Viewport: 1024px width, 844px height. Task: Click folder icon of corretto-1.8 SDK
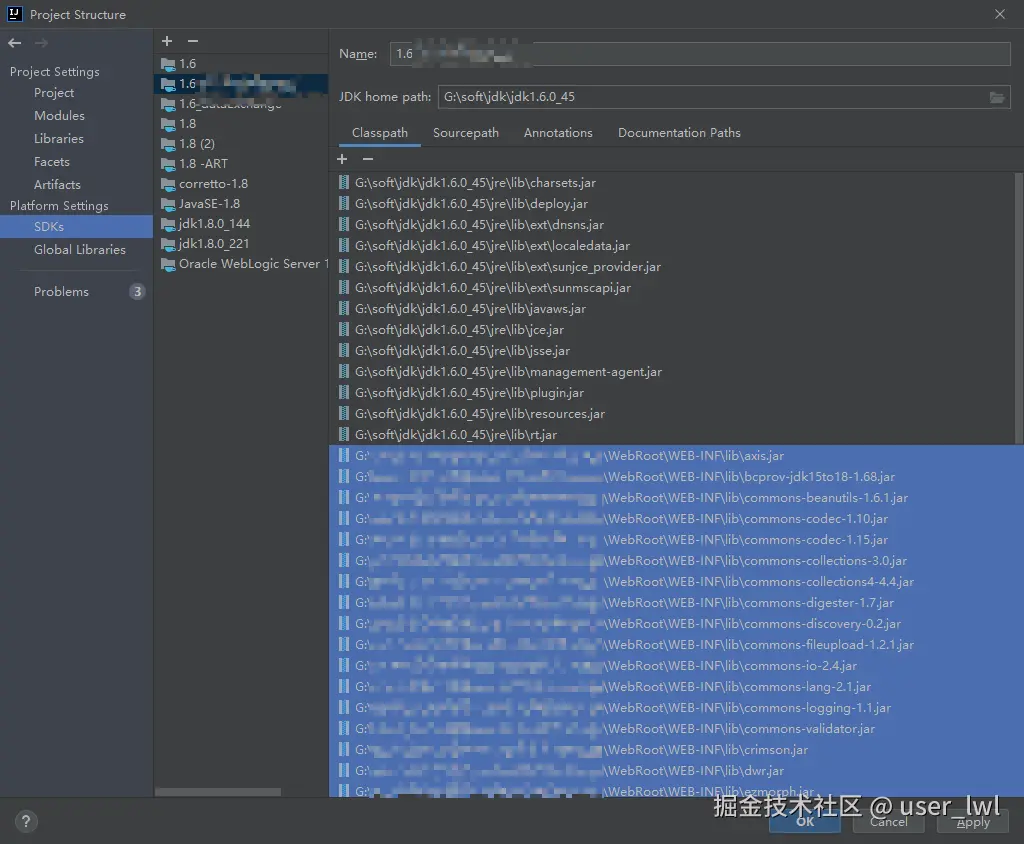click(x=168, y=184)
